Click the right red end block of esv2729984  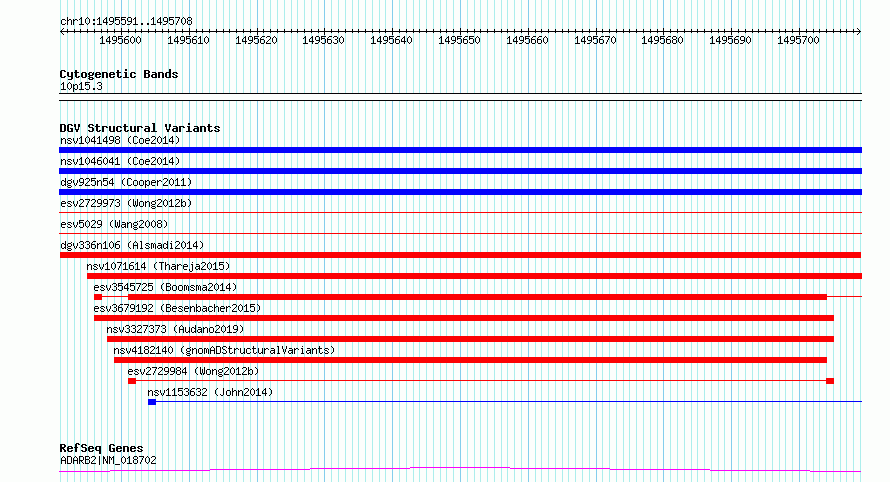(830, 381)
